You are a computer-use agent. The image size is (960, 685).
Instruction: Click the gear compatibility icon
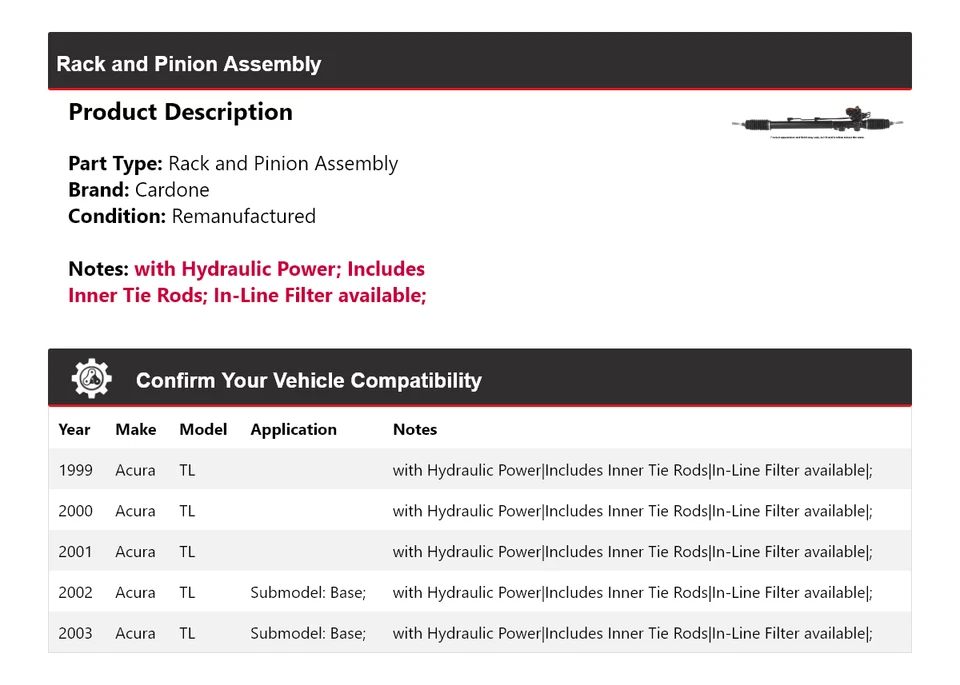point(92,379)
